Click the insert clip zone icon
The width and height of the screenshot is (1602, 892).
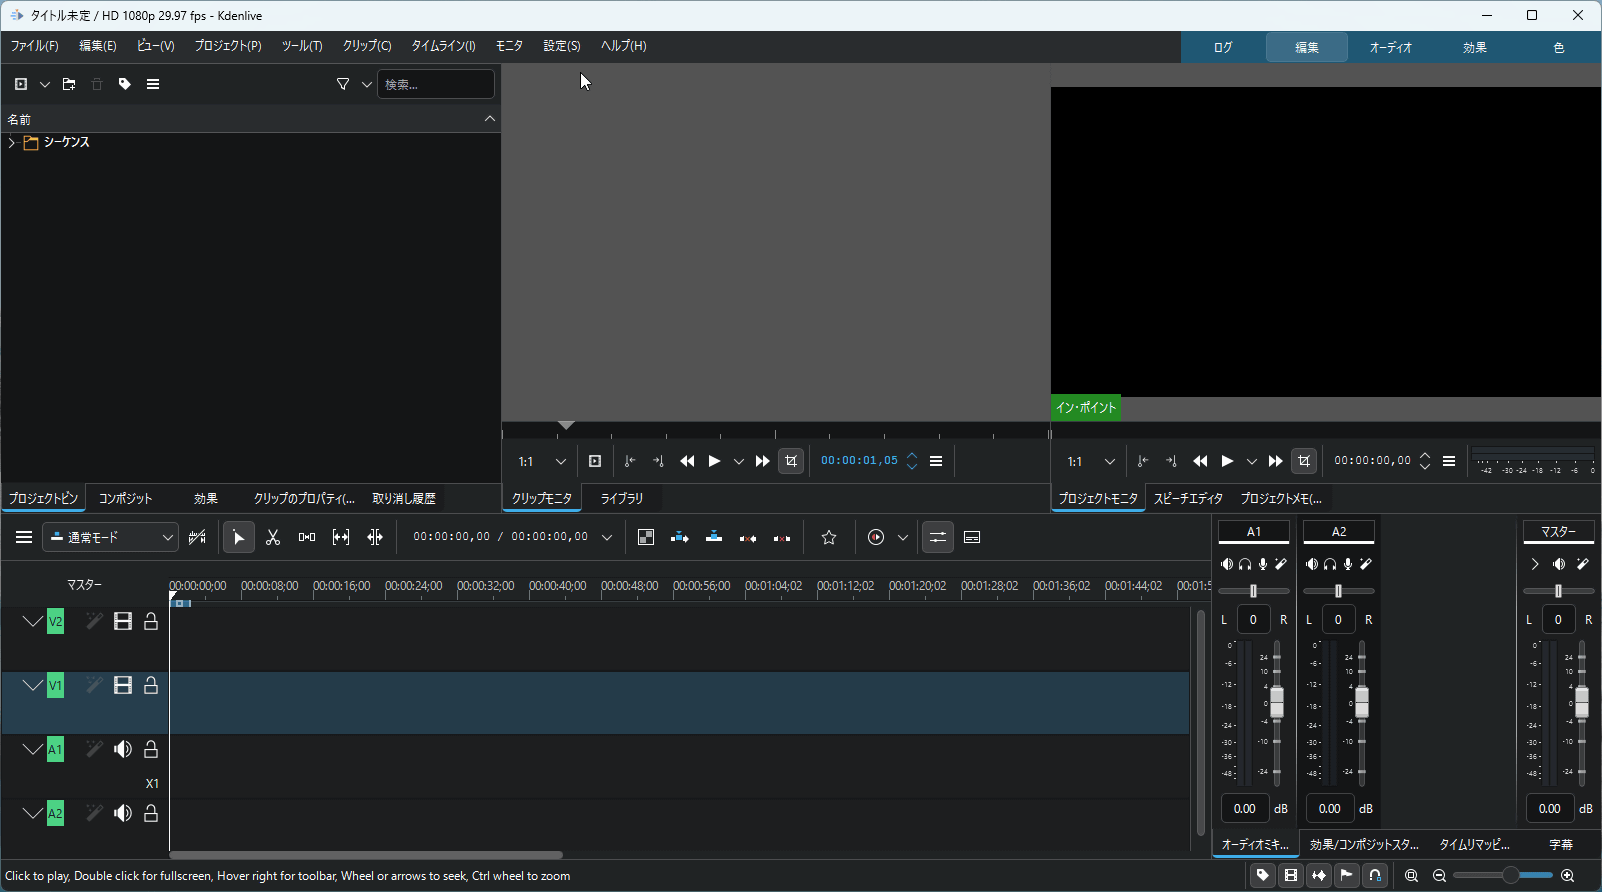[x=680, y=538]
